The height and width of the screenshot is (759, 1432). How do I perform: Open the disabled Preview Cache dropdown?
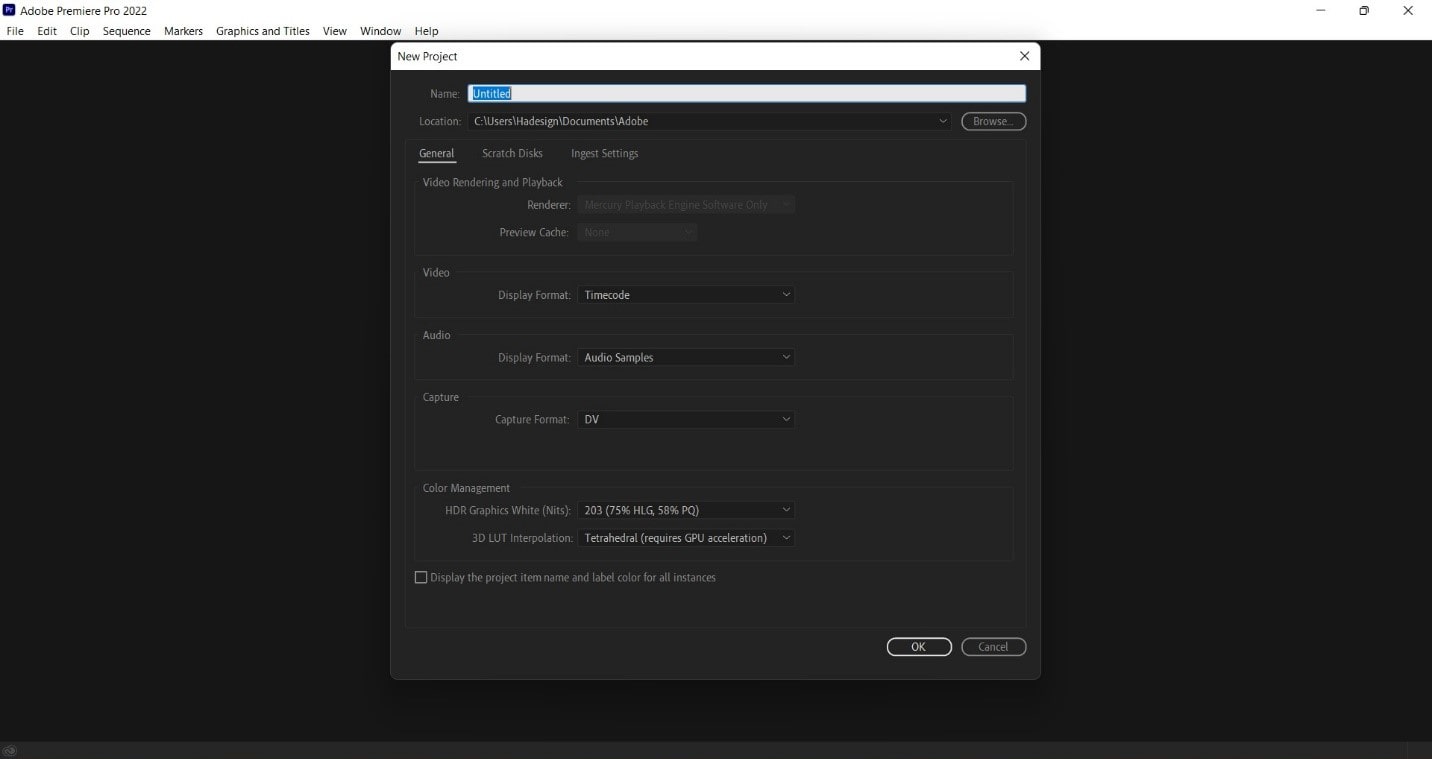click(637, 232)
